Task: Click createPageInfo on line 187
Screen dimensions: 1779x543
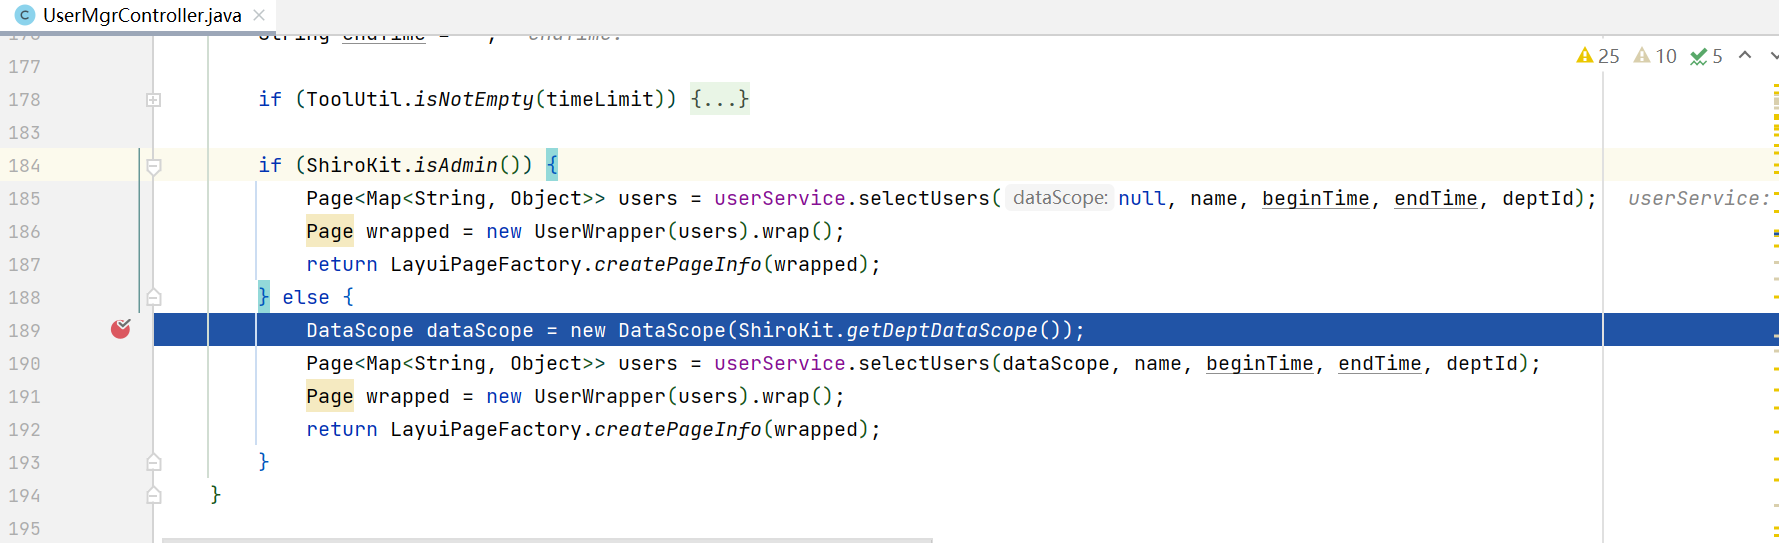Action: [x=678, y=264]
